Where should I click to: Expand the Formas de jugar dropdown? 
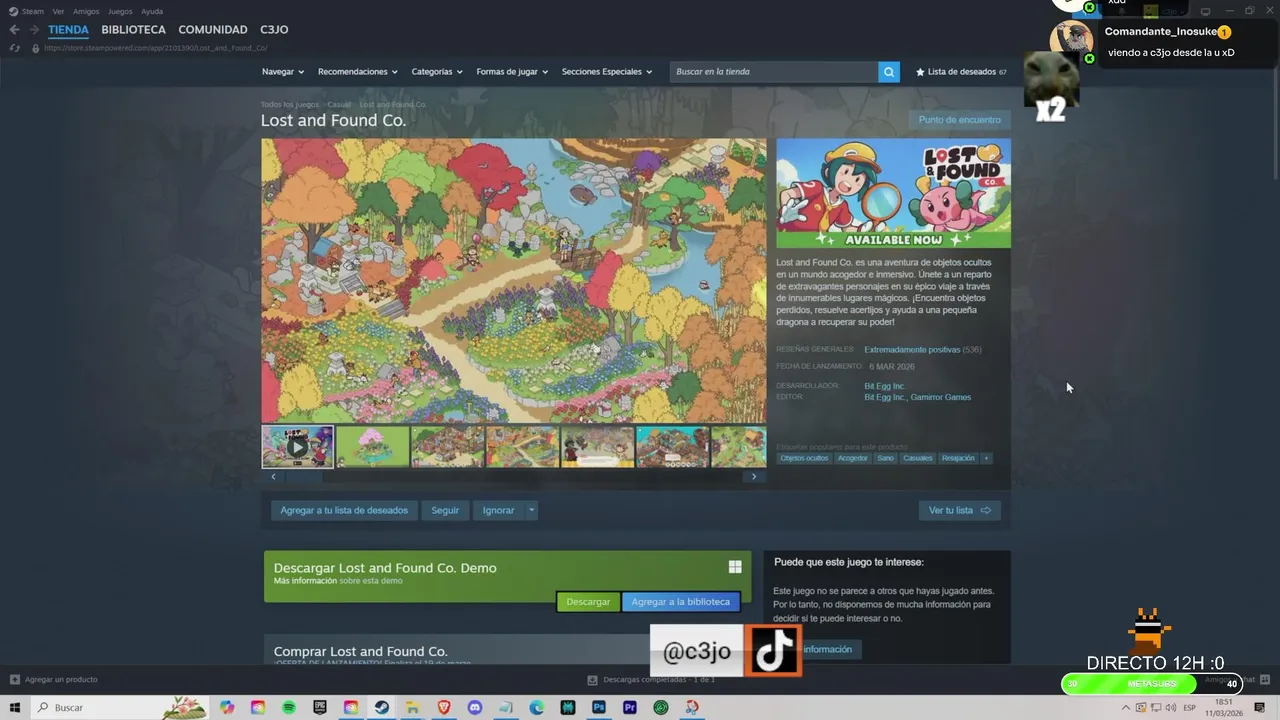tap(512, 72)
